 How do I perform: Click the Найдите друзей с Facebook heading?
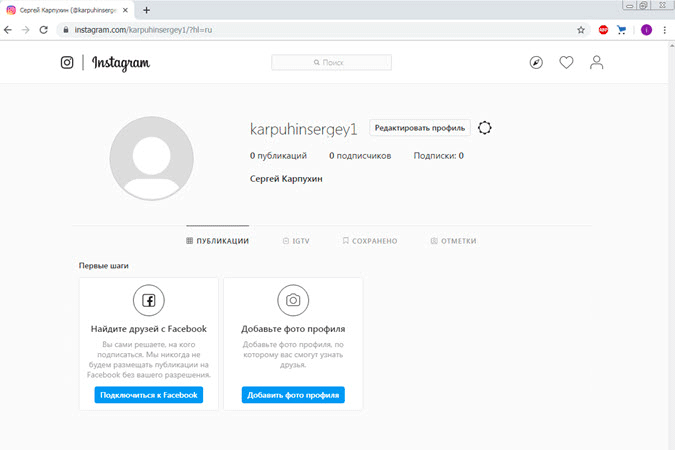pyautogui.click(x=149, y=329)
